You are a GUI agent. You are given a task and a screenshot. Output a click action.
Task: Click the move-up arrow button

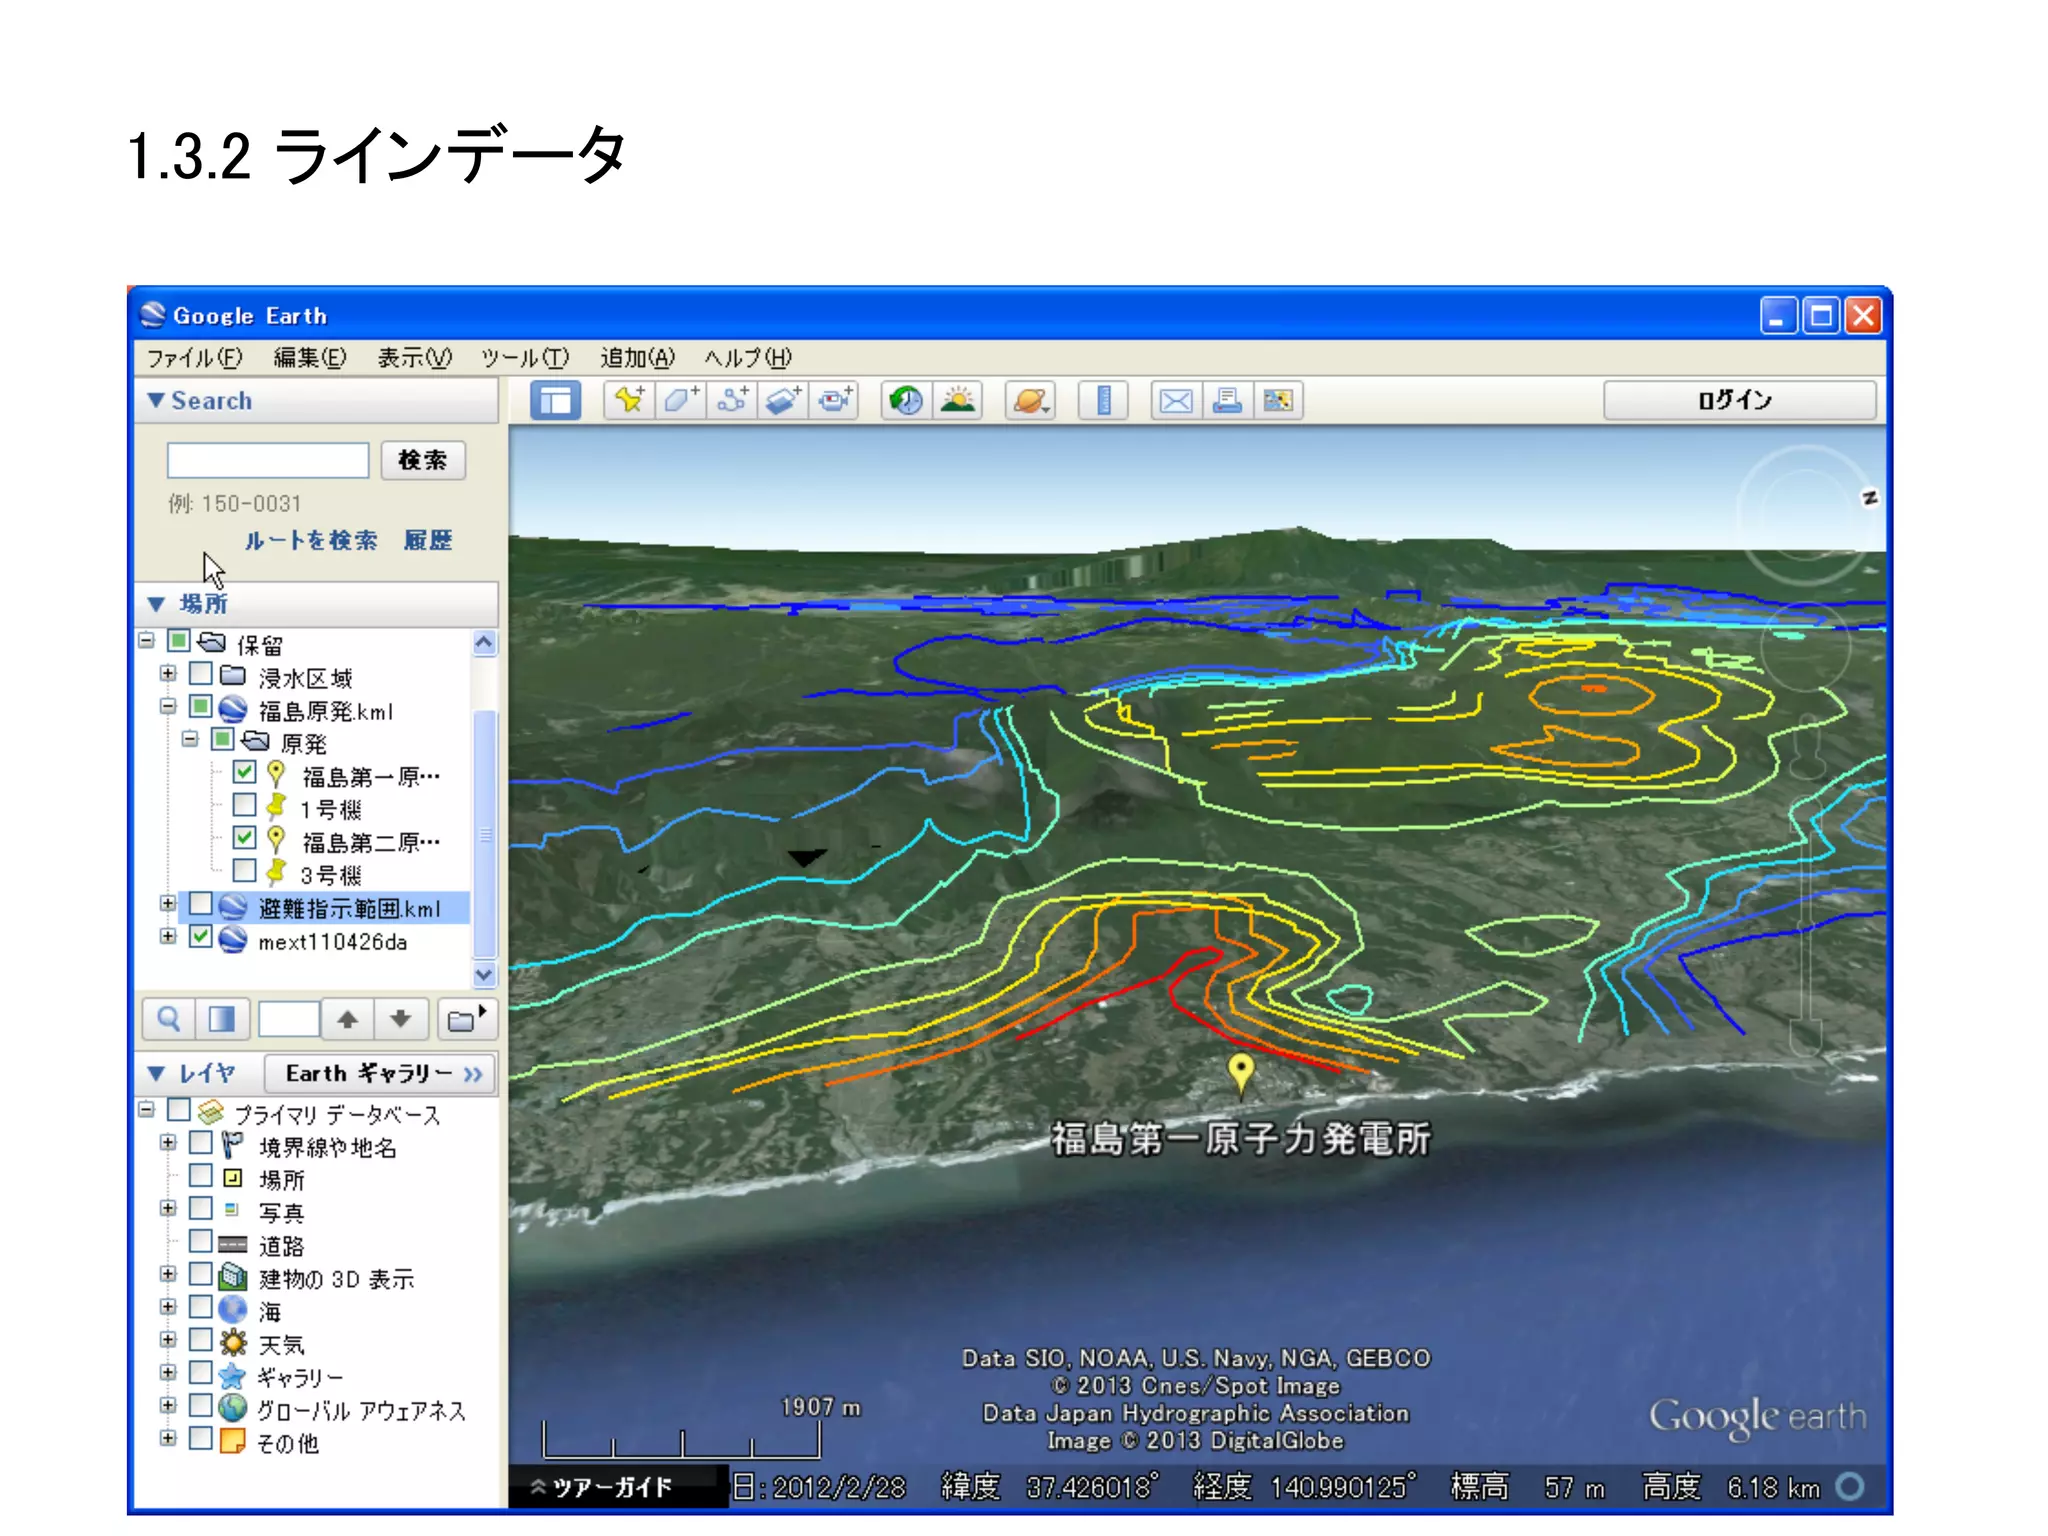tap(347, 1019)
